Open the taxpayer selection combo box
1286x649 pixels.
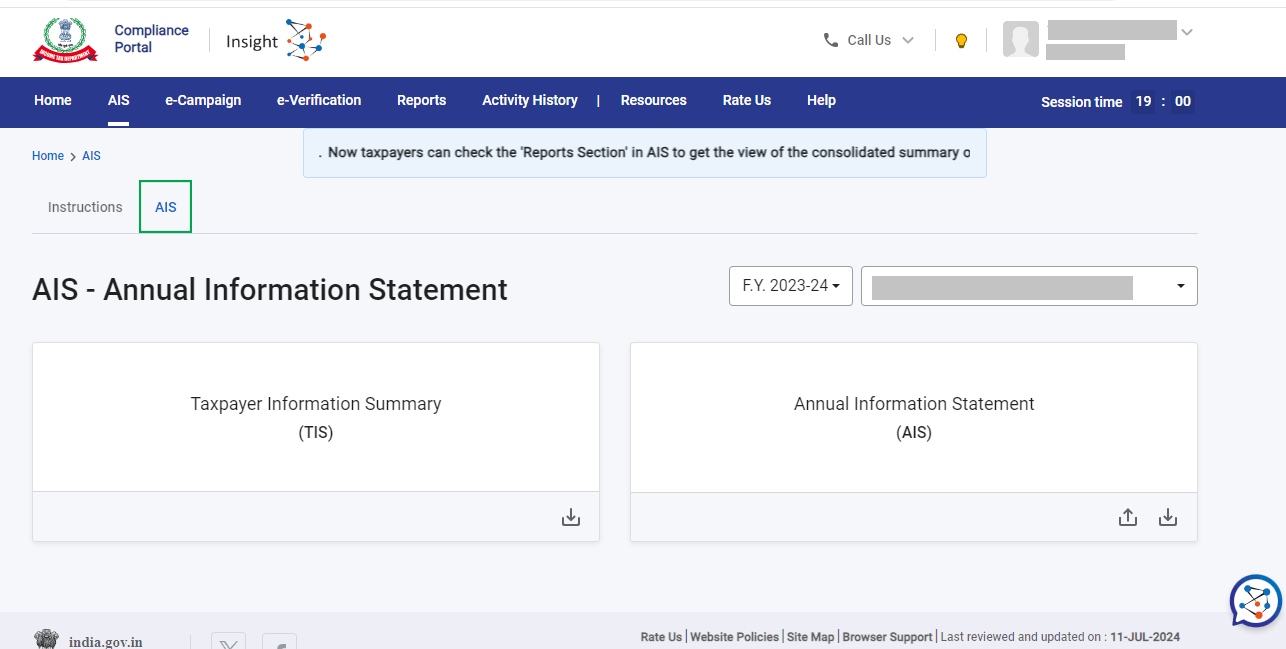coord(1029,286)
